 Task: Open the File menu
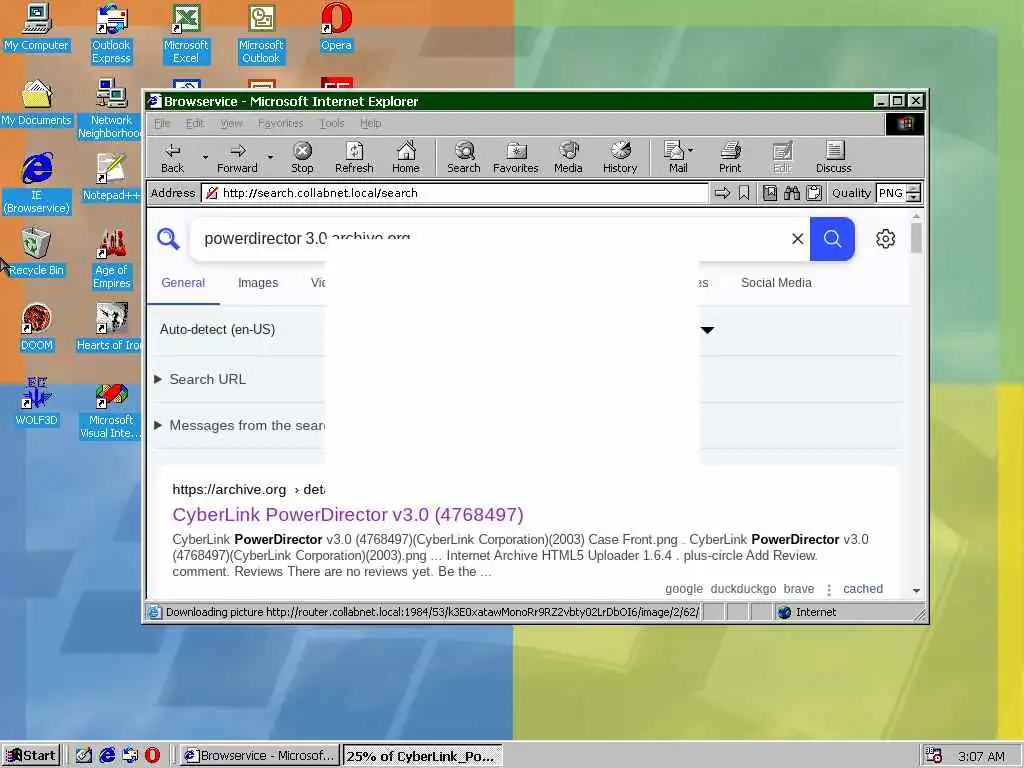[x=162, y=123]
